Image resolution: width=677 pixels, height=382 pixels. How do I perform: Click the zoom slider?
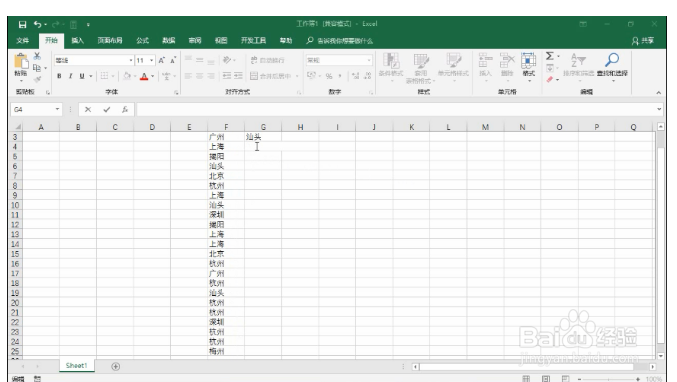(608, 379)
